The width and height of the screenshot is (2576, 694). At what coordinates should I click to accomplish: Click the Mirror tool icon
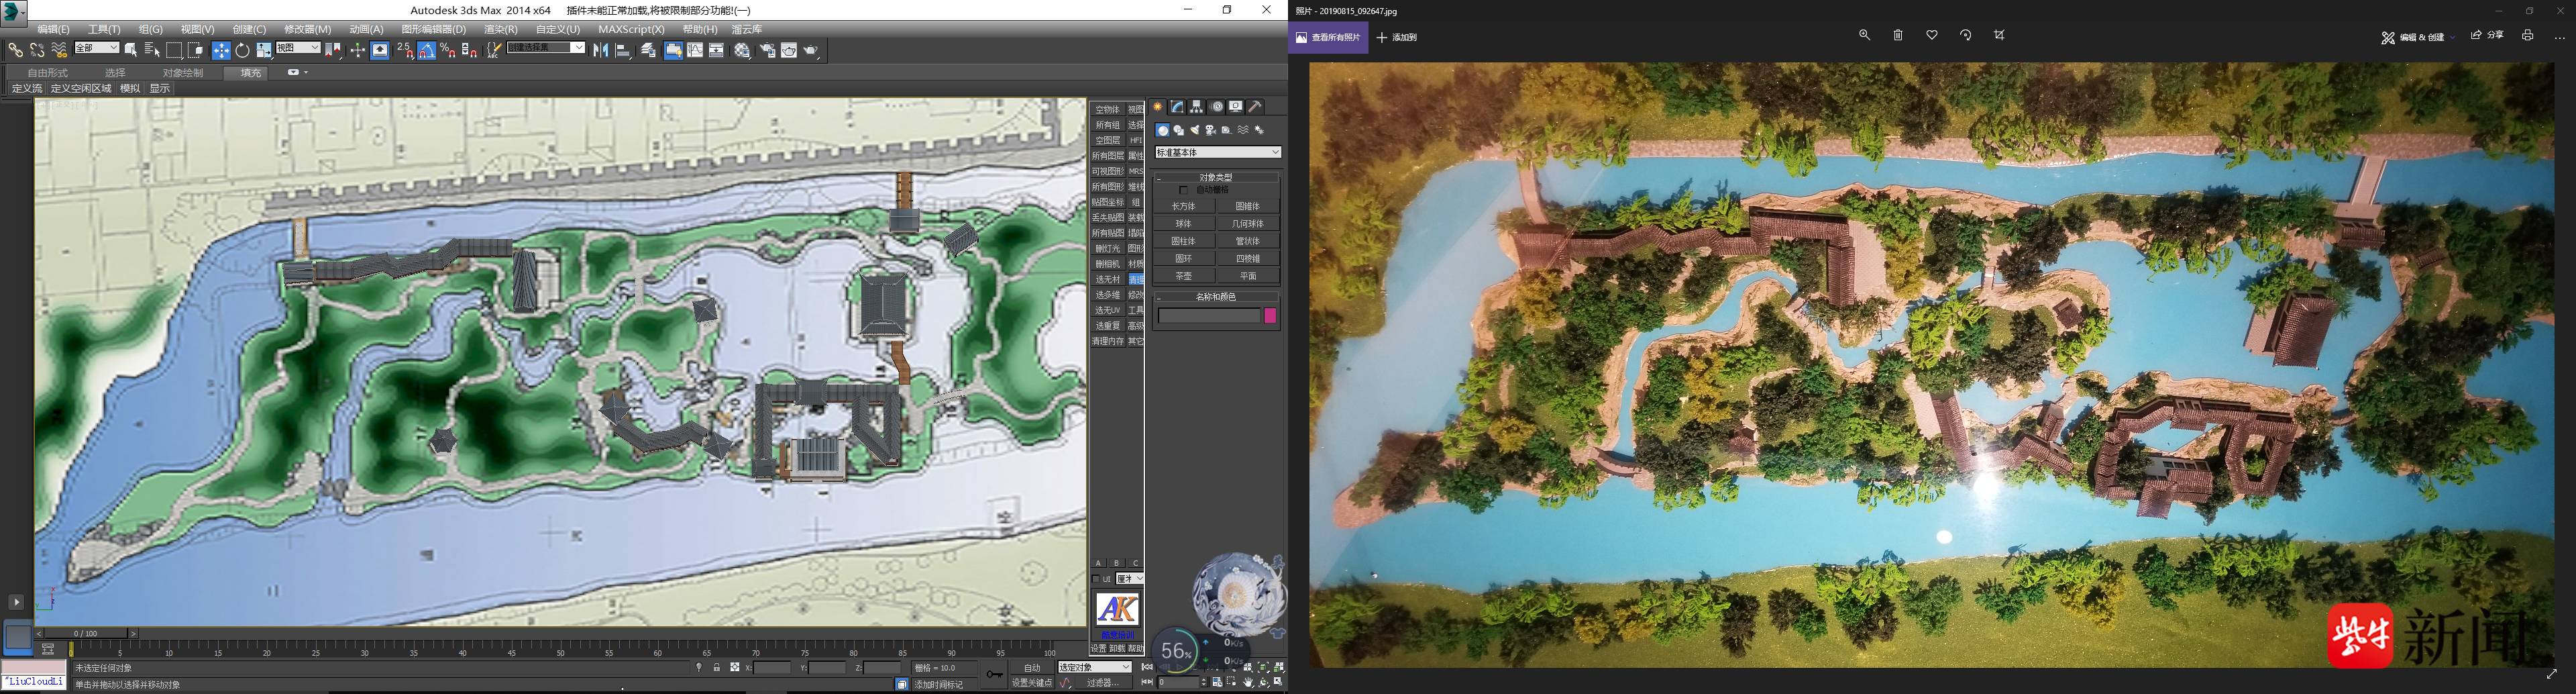[601, 50]
